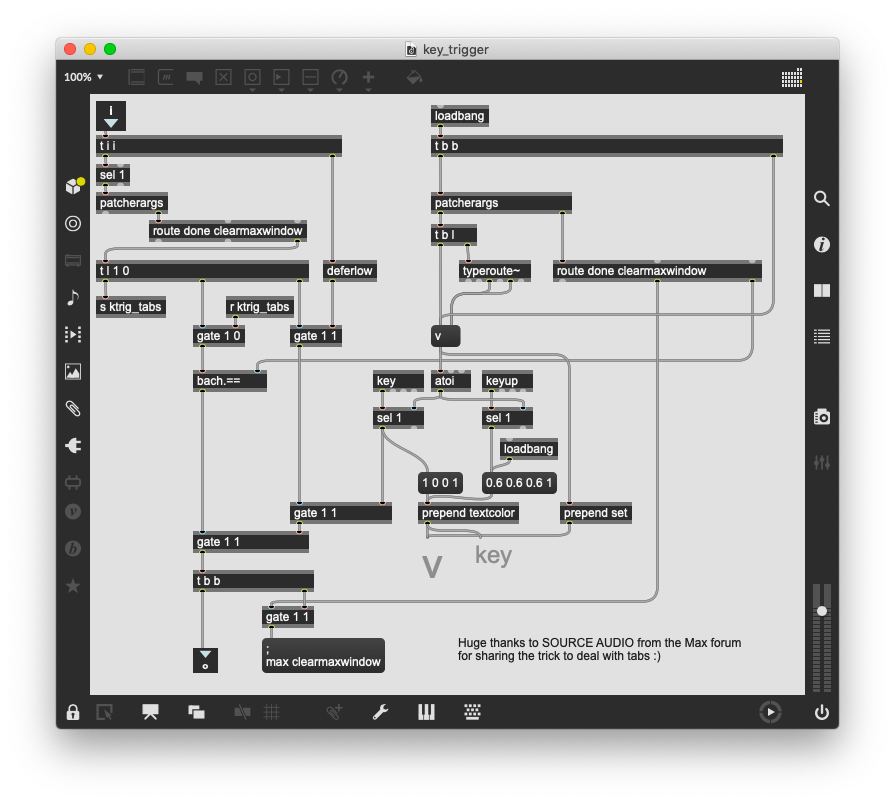Open the Inspector info icon
The width and height of the screenshot is (895, 803).
(x=821, y=245)
